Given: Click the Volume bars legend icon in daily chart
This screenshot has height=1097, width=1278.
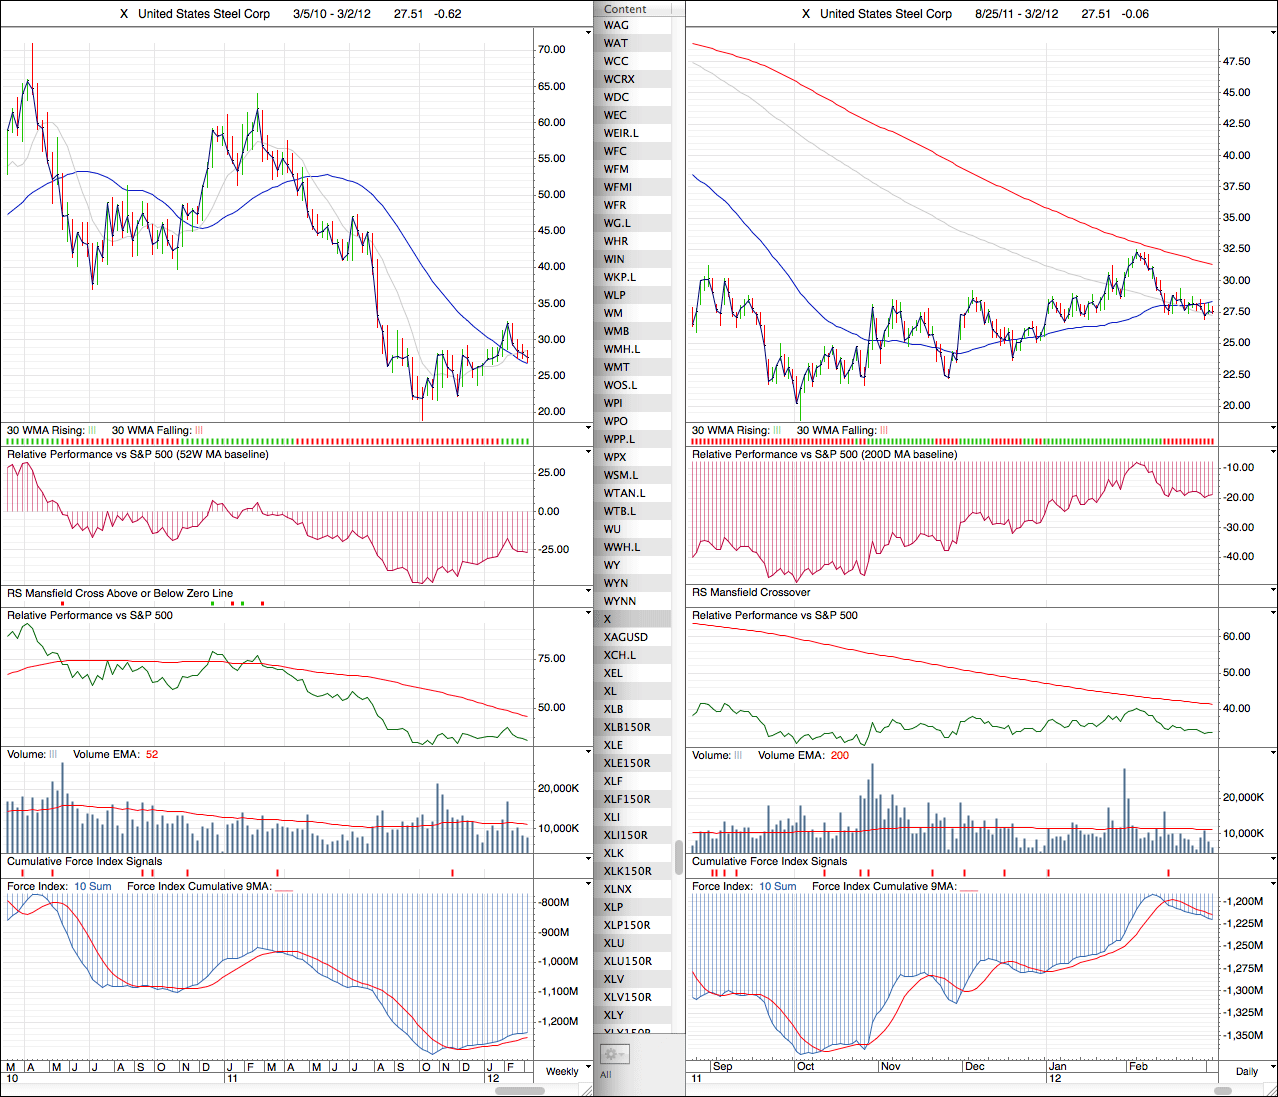Looking at the screenshot, I should (738, 756).
